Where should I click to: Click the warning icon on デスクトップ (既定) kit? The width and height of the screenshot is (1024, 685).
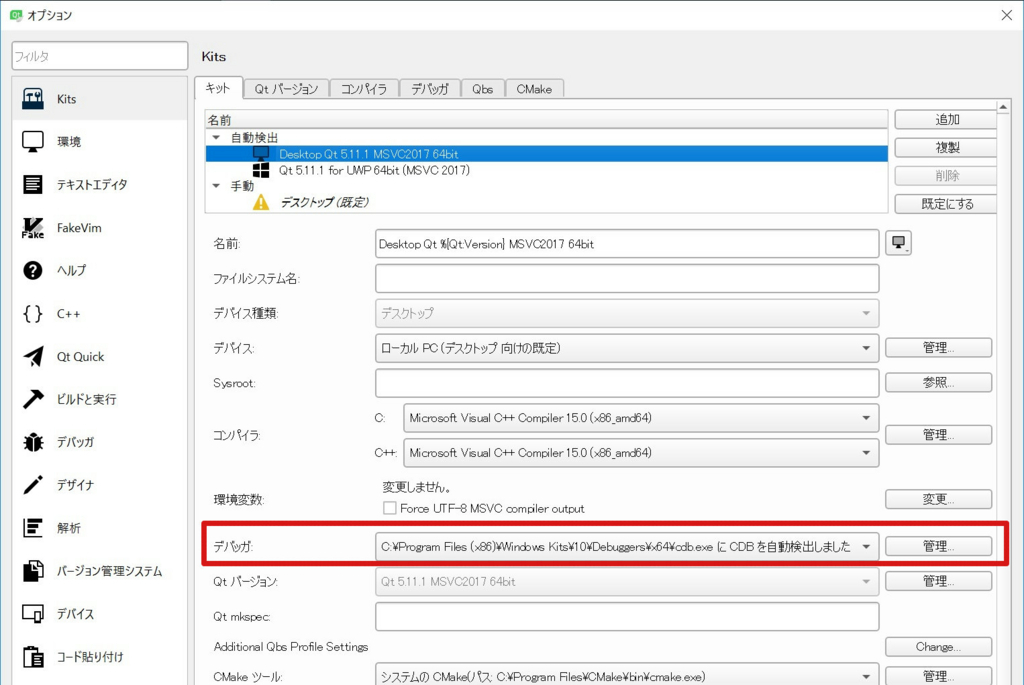(261, 202)
